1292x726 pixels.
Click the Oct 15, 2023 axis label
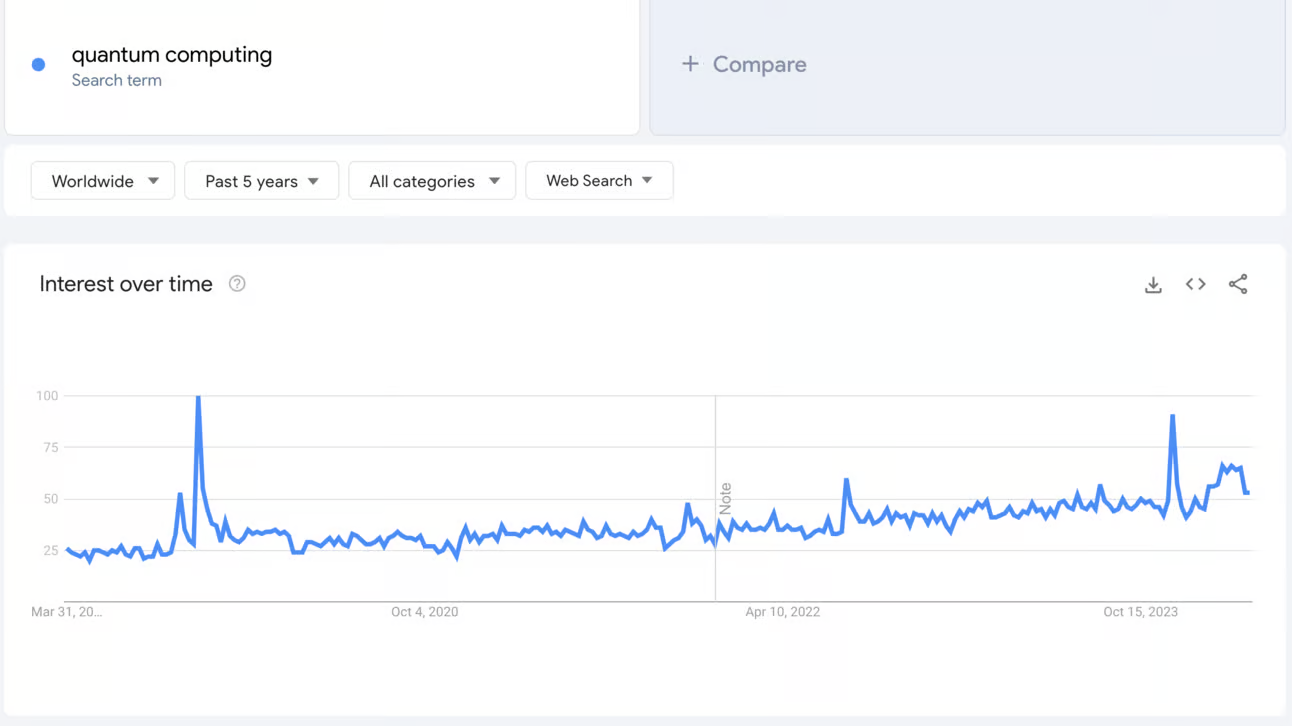[x=1140, y=611]
